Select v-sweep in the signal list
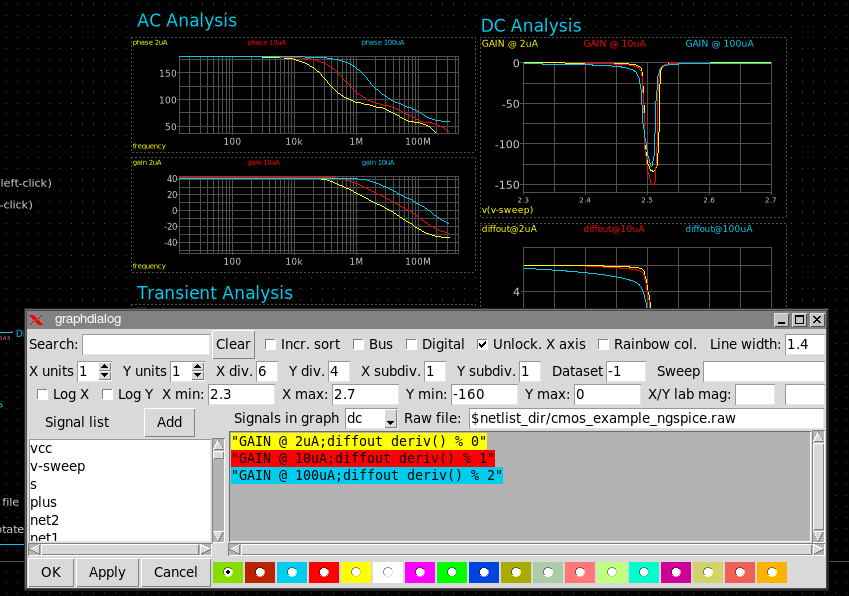 58,466
